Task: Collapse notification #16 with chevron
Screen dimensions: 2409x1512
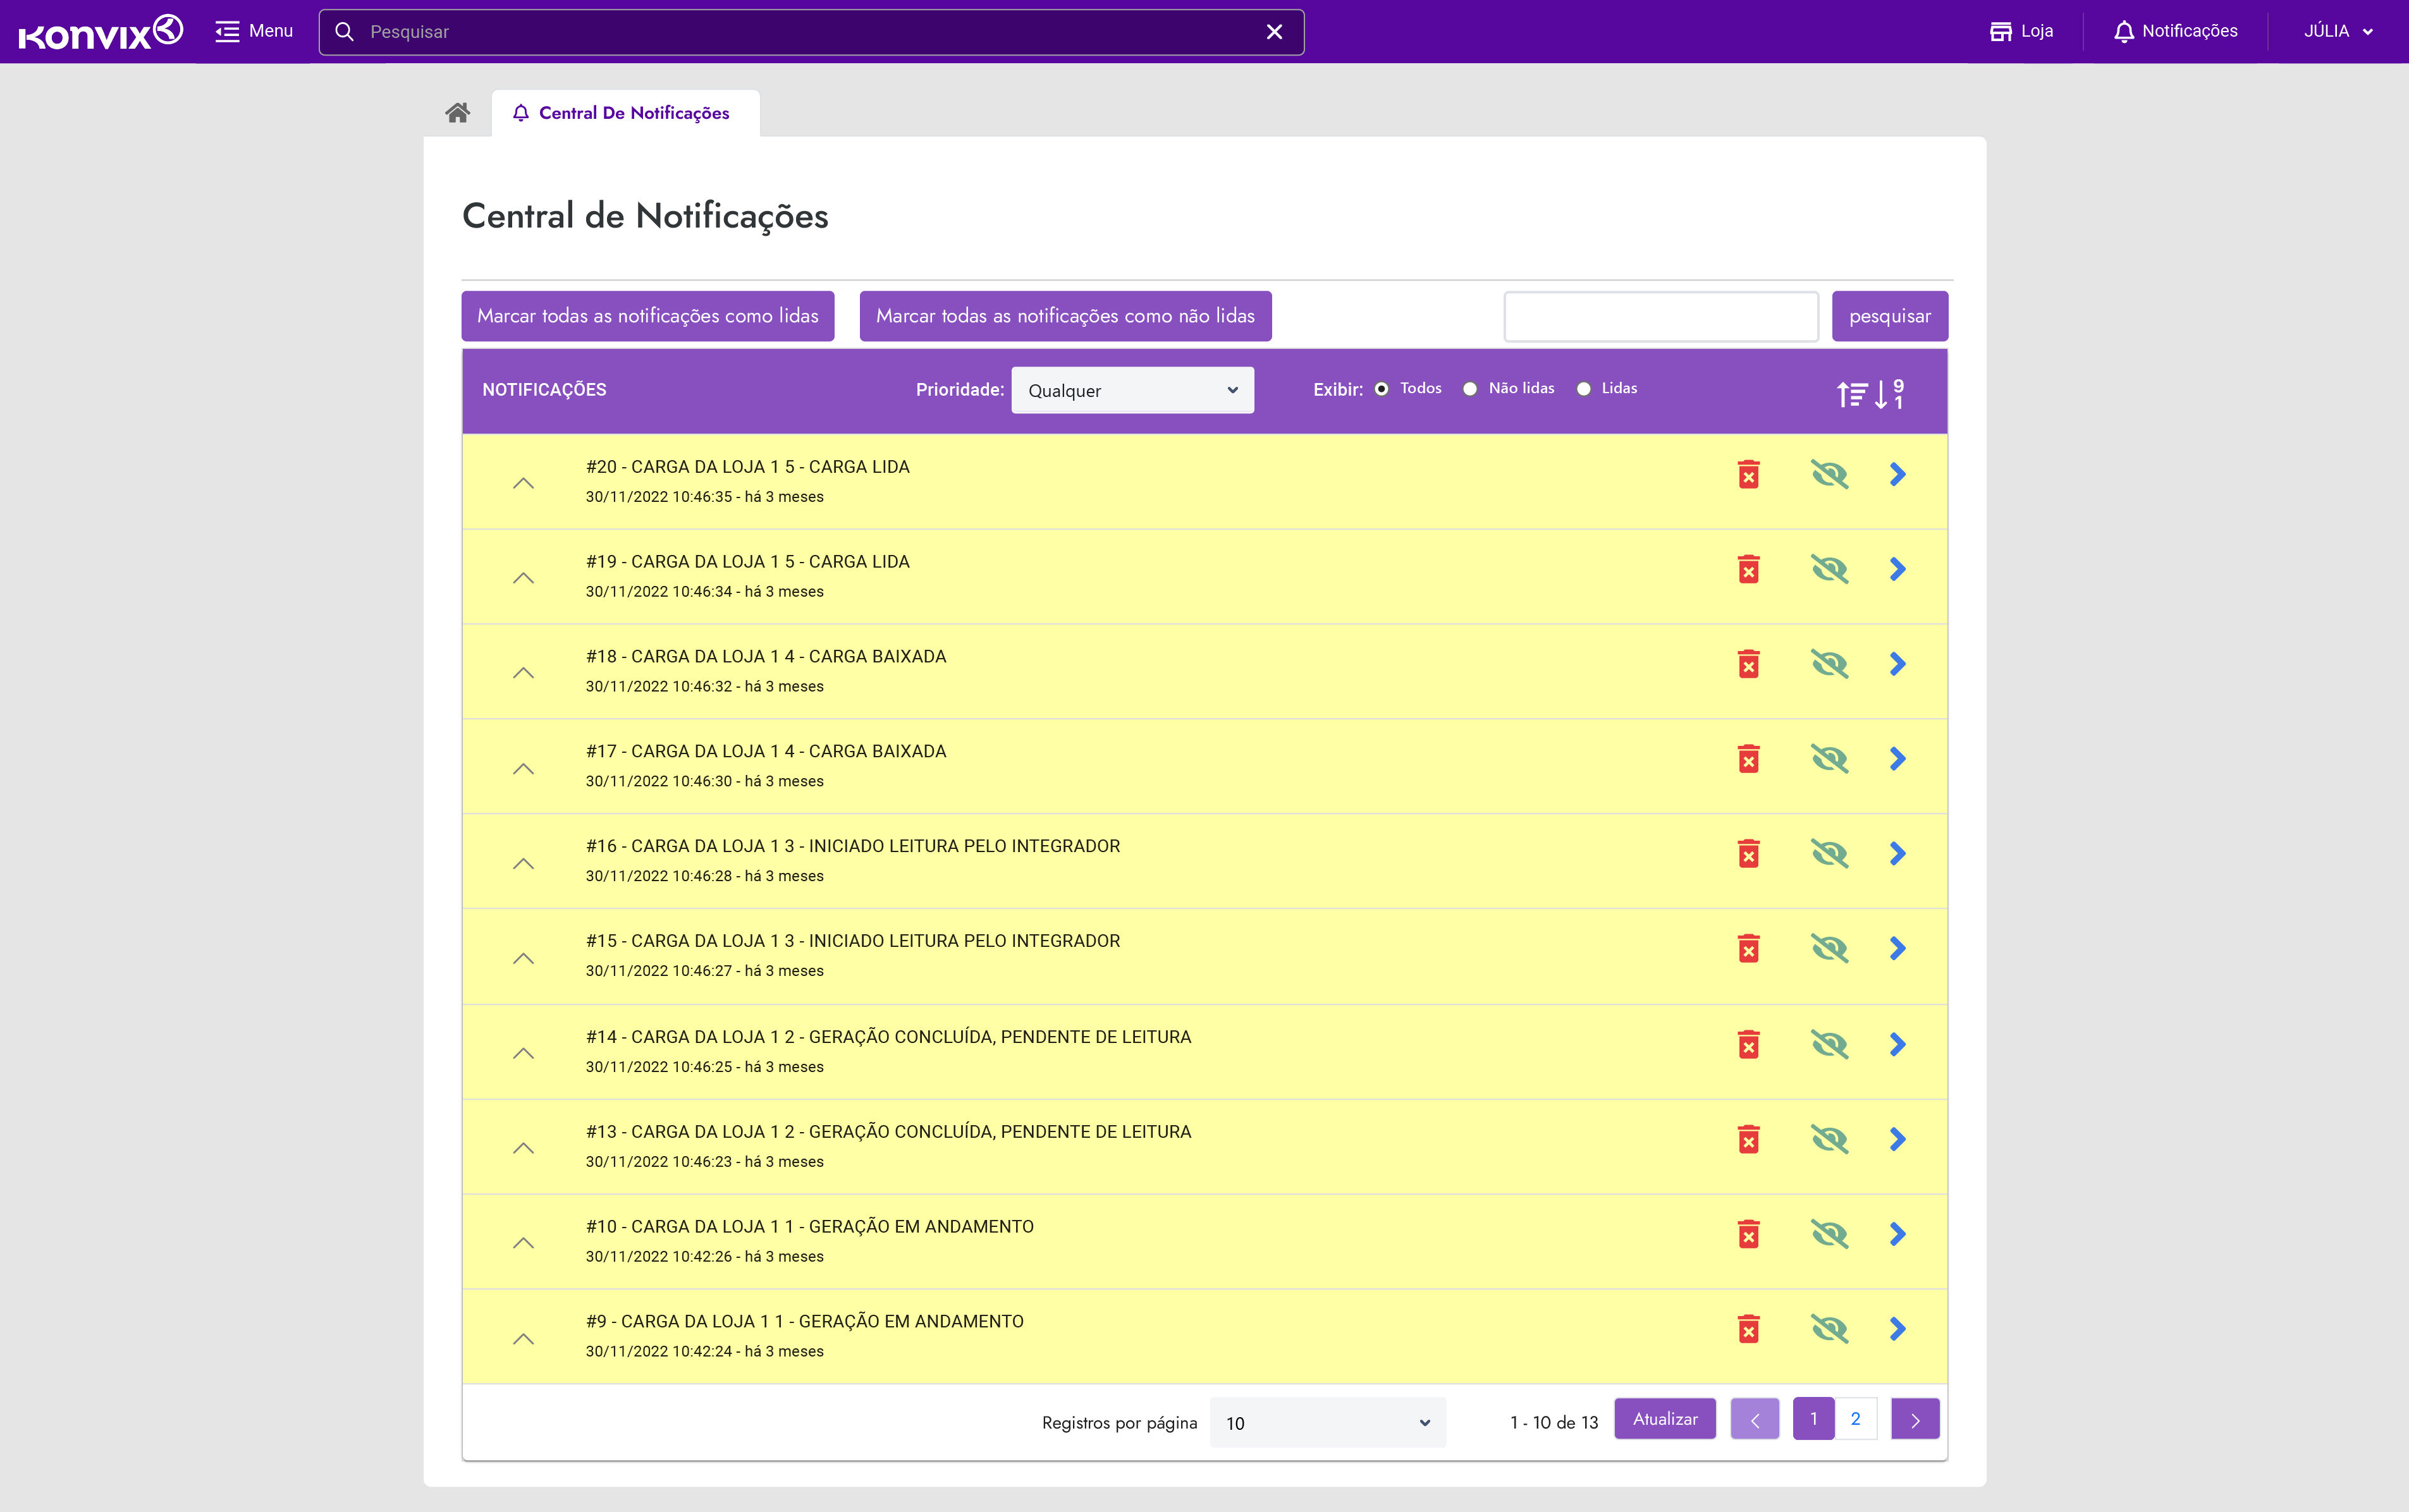Action: (x=523, y=864)
